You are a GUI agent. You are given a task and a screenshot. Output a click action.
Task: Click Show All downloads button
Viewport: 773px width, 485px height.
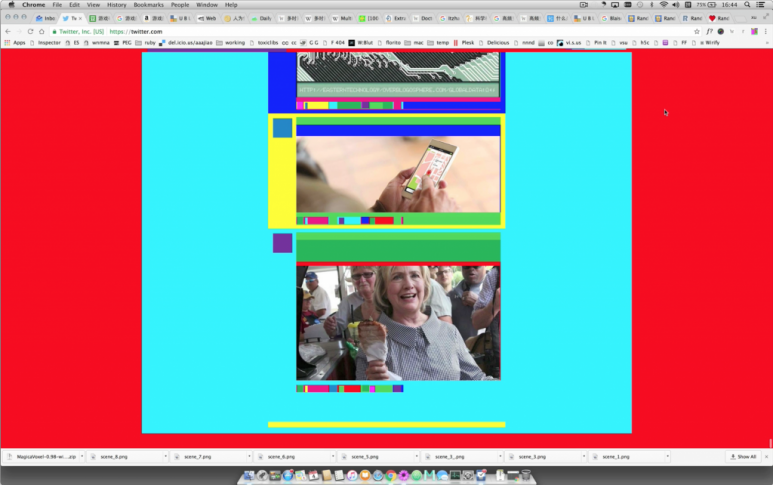(743, 456)
